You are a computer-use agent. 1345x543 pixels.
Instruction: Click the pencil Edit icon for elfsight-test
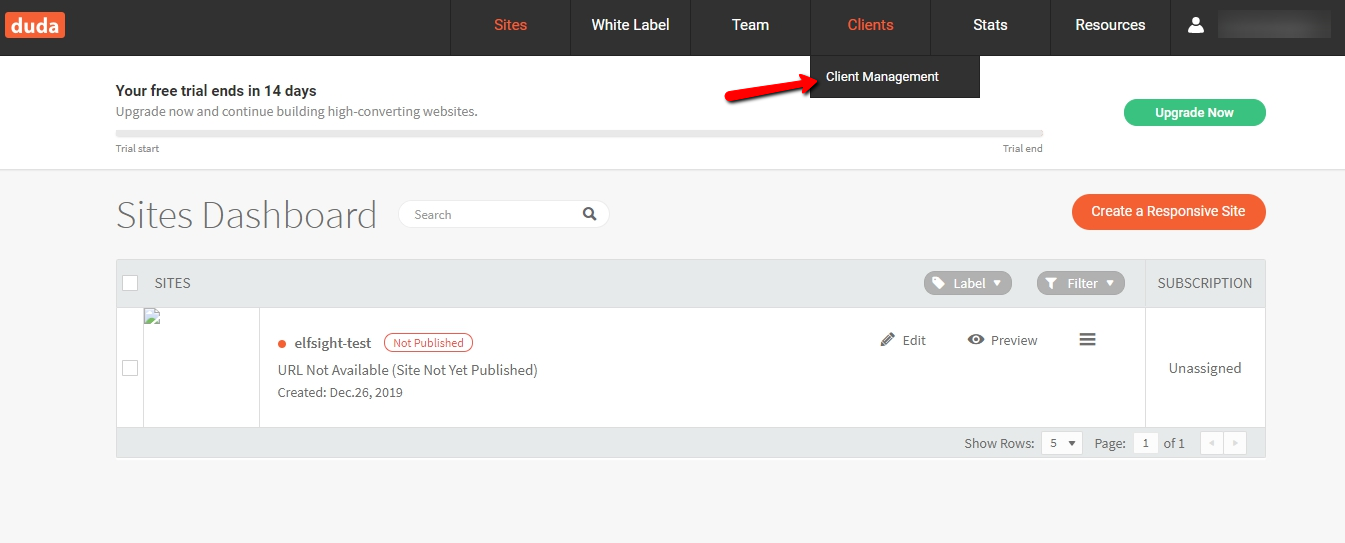888,340
